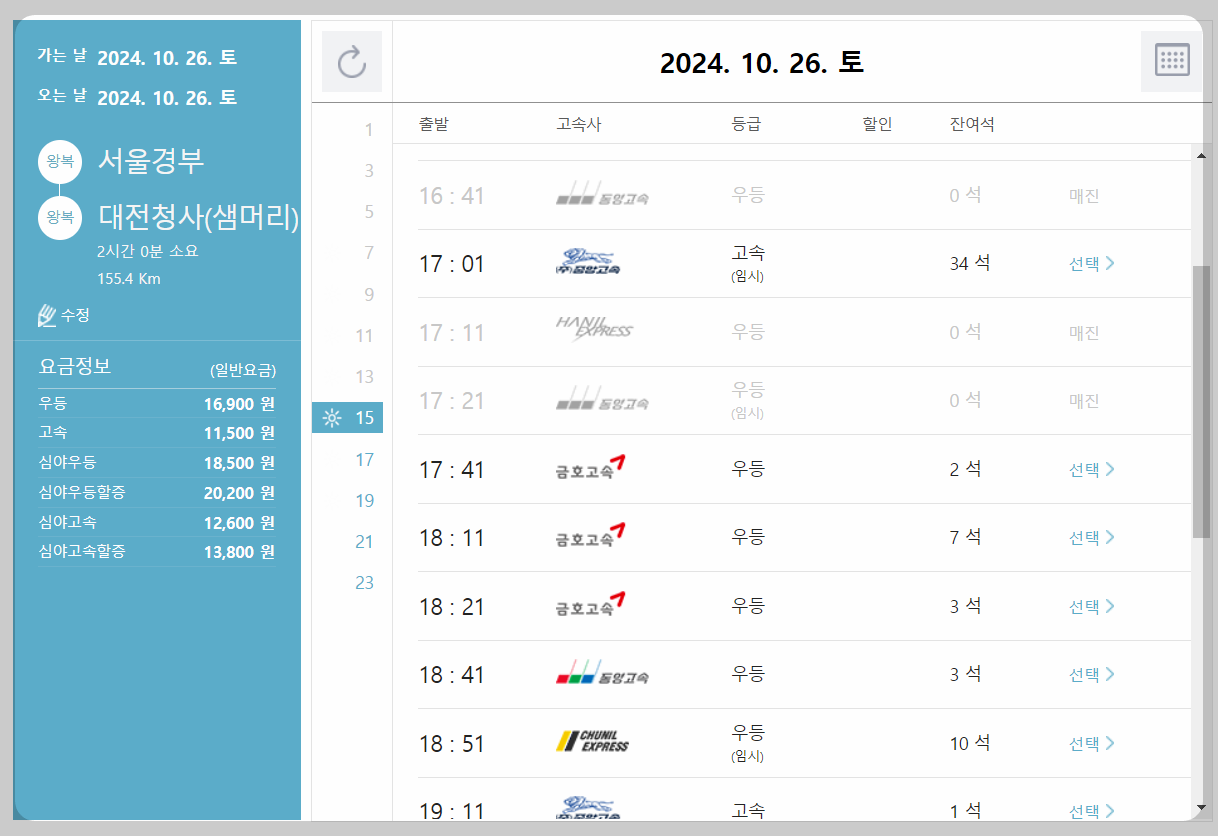The width and height of the screenshot is (1218, 836).
Task: Click the 34 석 remaining seats value
Action: tap(970, 263)
